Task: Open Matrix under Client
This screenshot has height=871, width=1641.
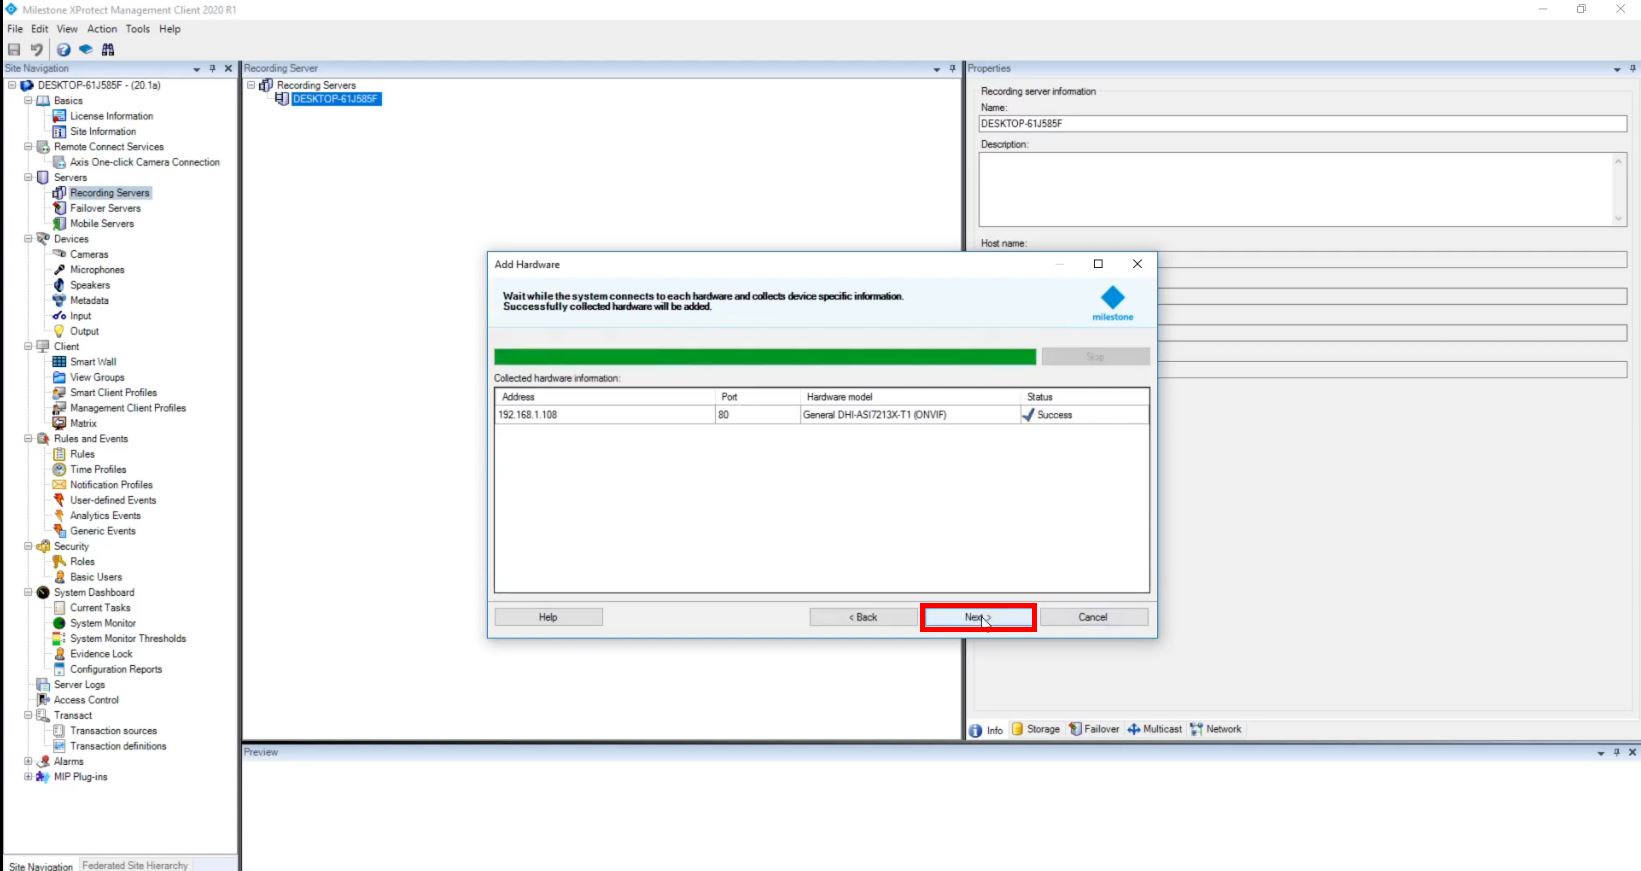Action: 83,423
